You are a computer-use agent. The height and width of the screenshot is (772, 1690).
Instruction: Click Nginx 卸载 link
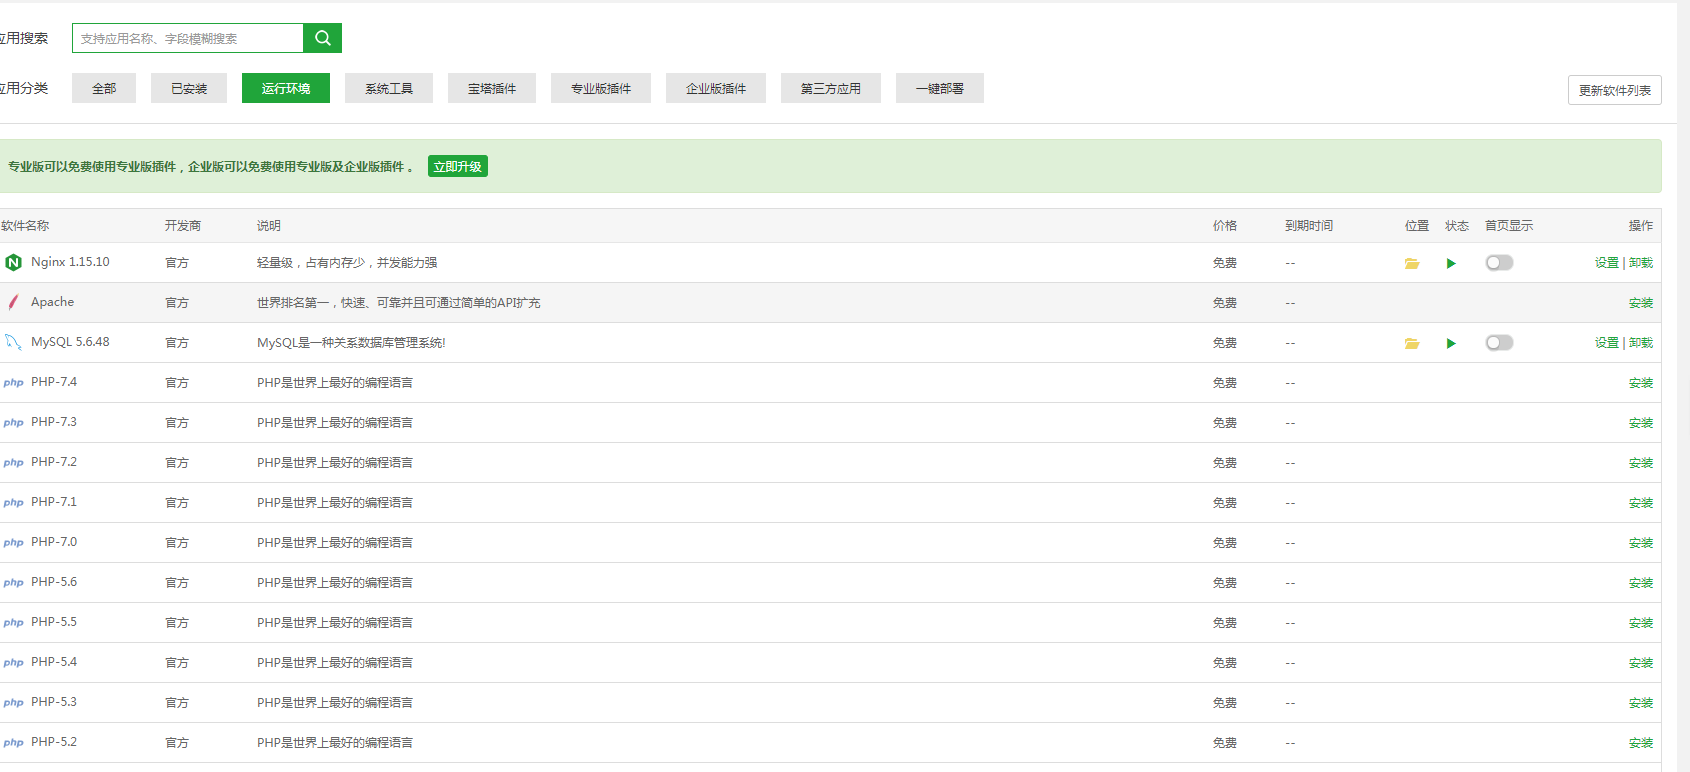point(1641,262)
